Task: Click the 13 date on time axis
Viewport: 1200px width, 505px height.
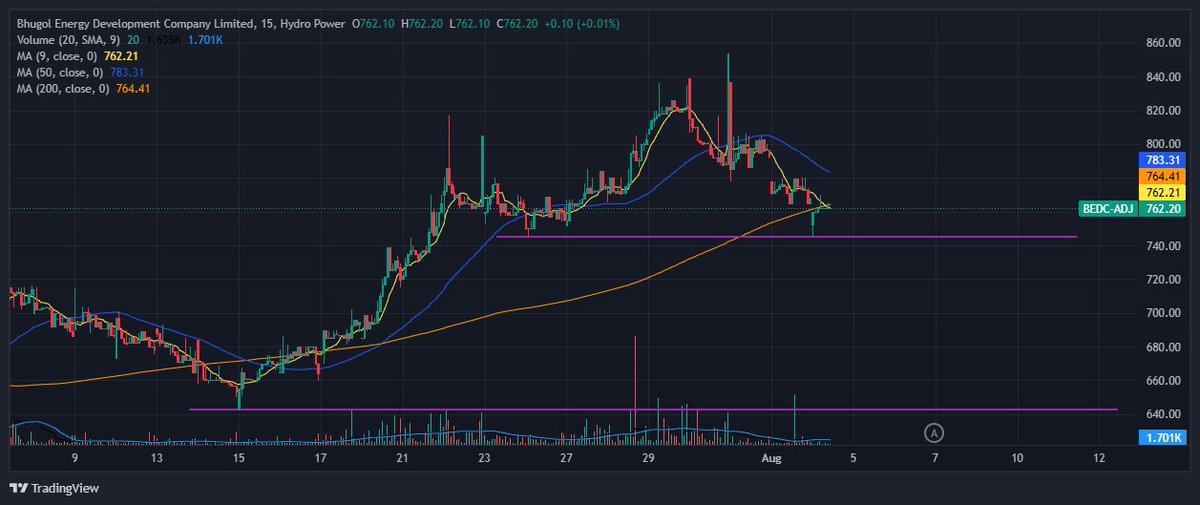Action: click(157, 457)
